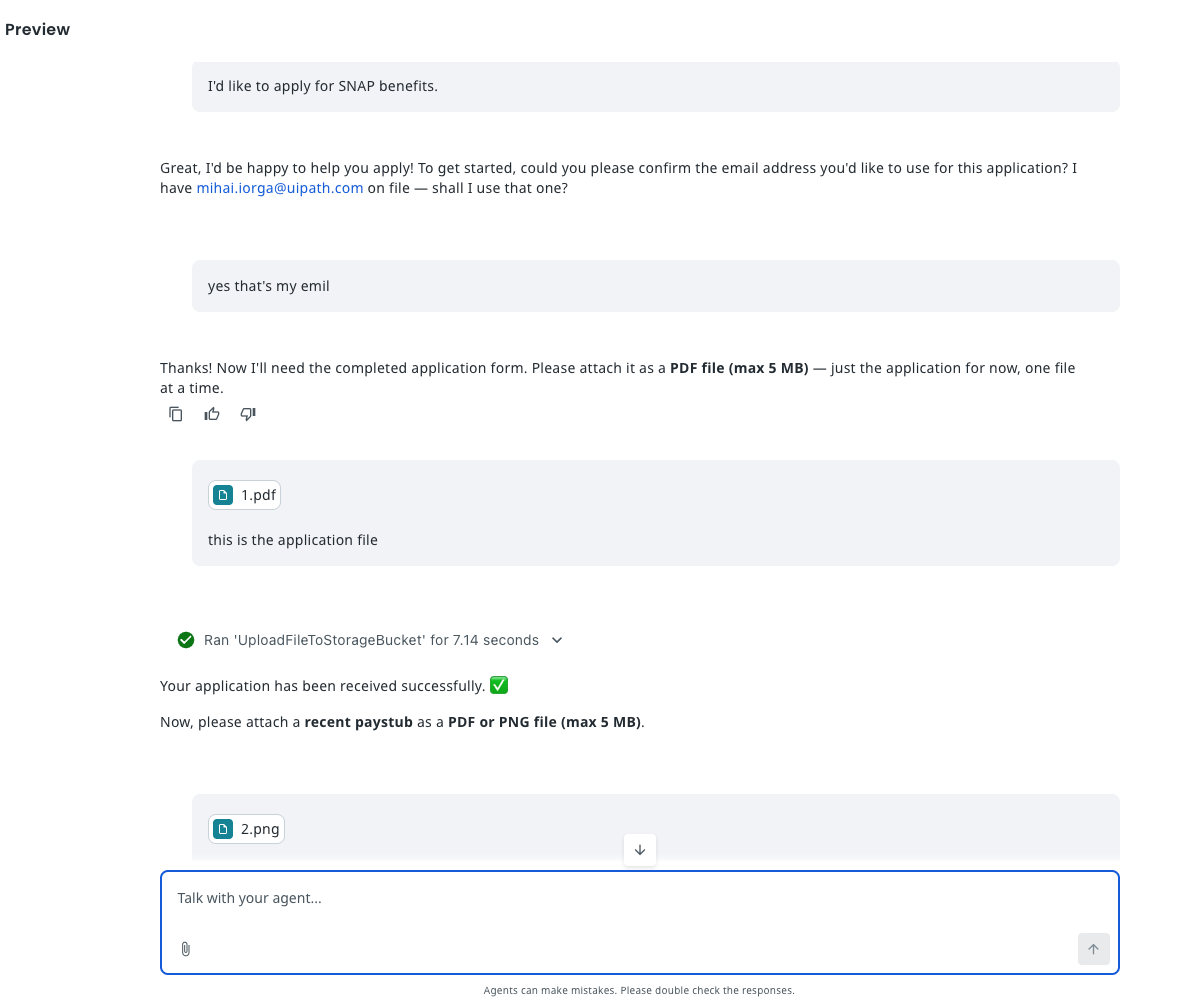Copy the agent's application form message

(x=176, y=414)
